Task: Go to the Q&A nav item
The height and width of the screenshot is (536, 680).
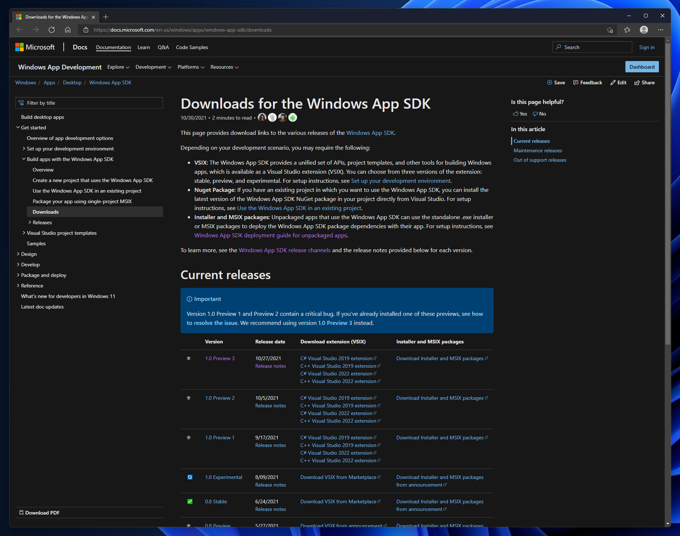Action: tap(163, 47)
